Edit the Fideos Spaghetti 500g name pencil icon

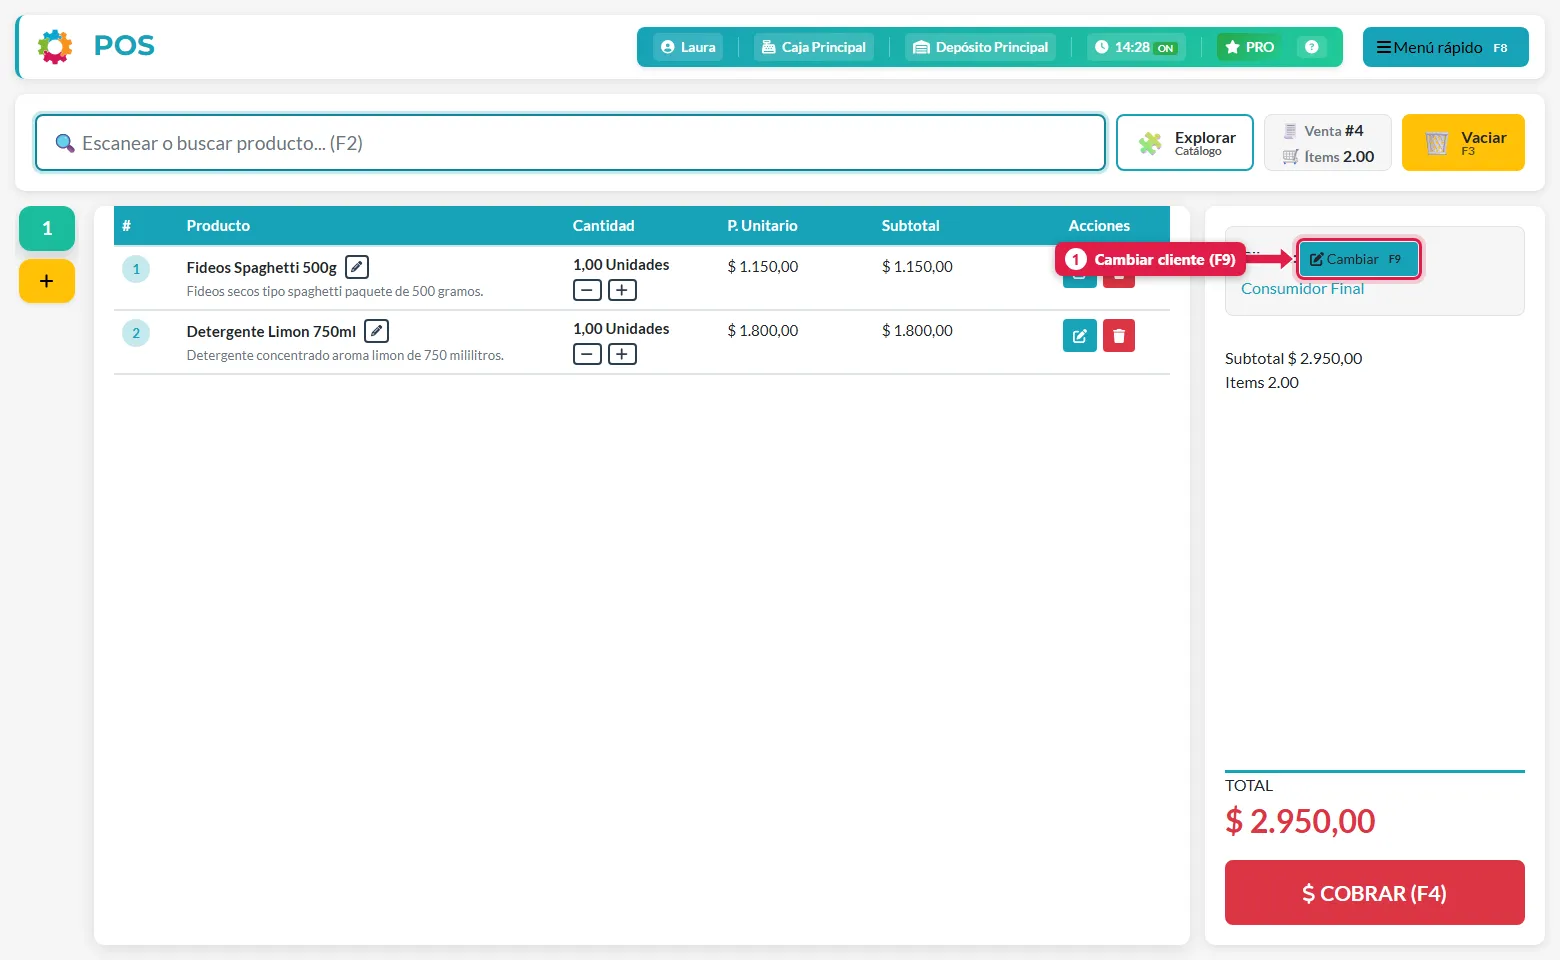[357, 267]
